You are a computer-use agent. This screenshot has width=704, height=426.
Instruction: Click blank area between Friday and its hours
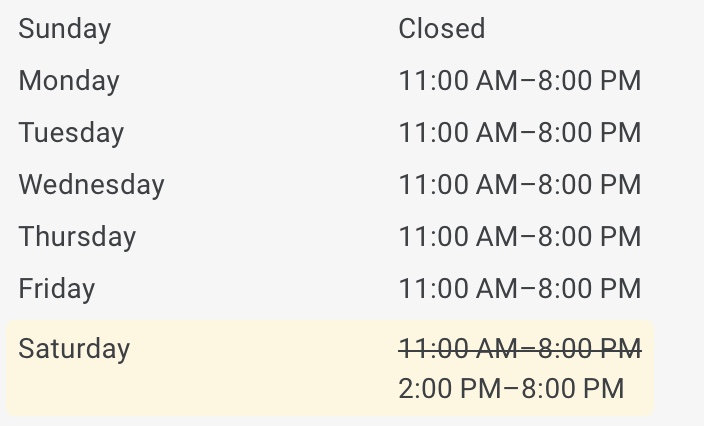point(247,288)
